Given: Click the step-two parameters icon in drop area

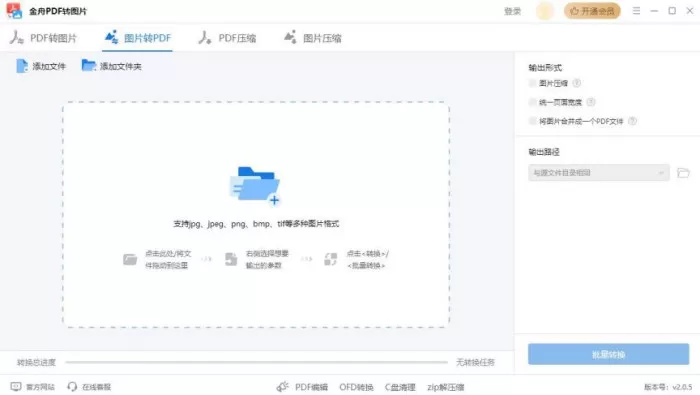Looking at the screenshot, I should click(231, 259).
